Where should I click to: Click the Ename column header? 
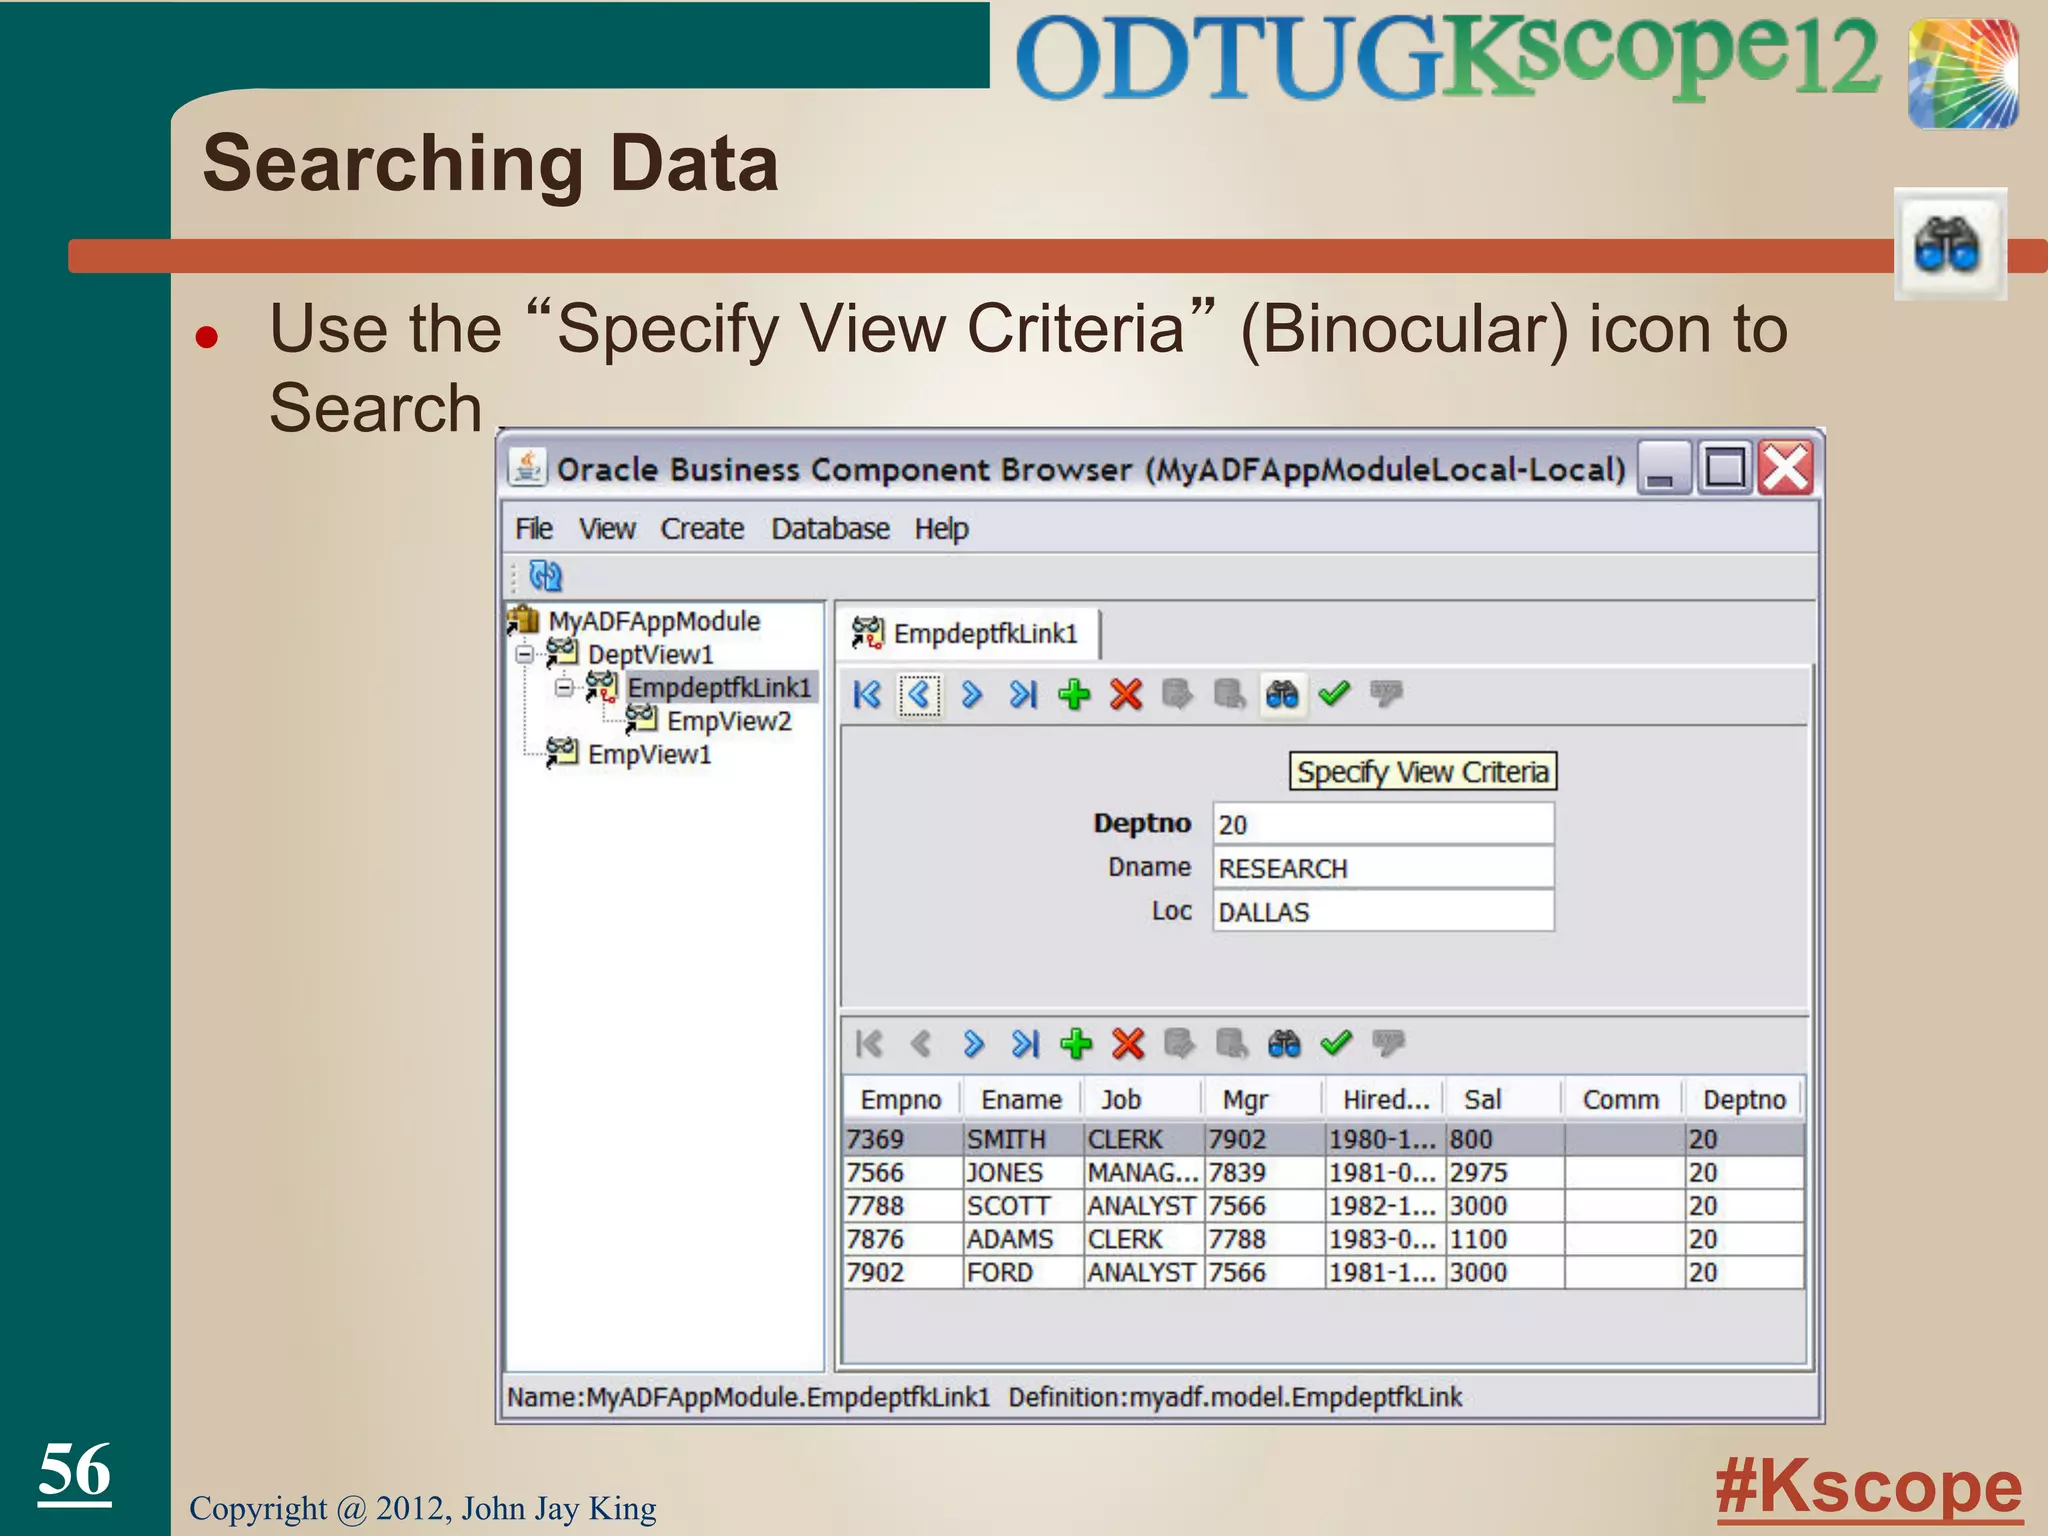coord(1021,1099)
